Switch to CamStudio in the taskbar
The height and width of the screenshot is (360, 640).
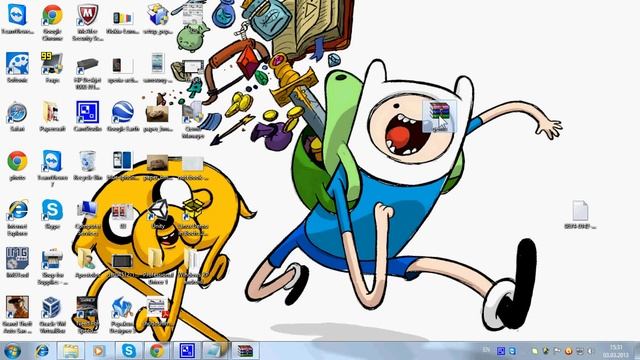(187, 351)
